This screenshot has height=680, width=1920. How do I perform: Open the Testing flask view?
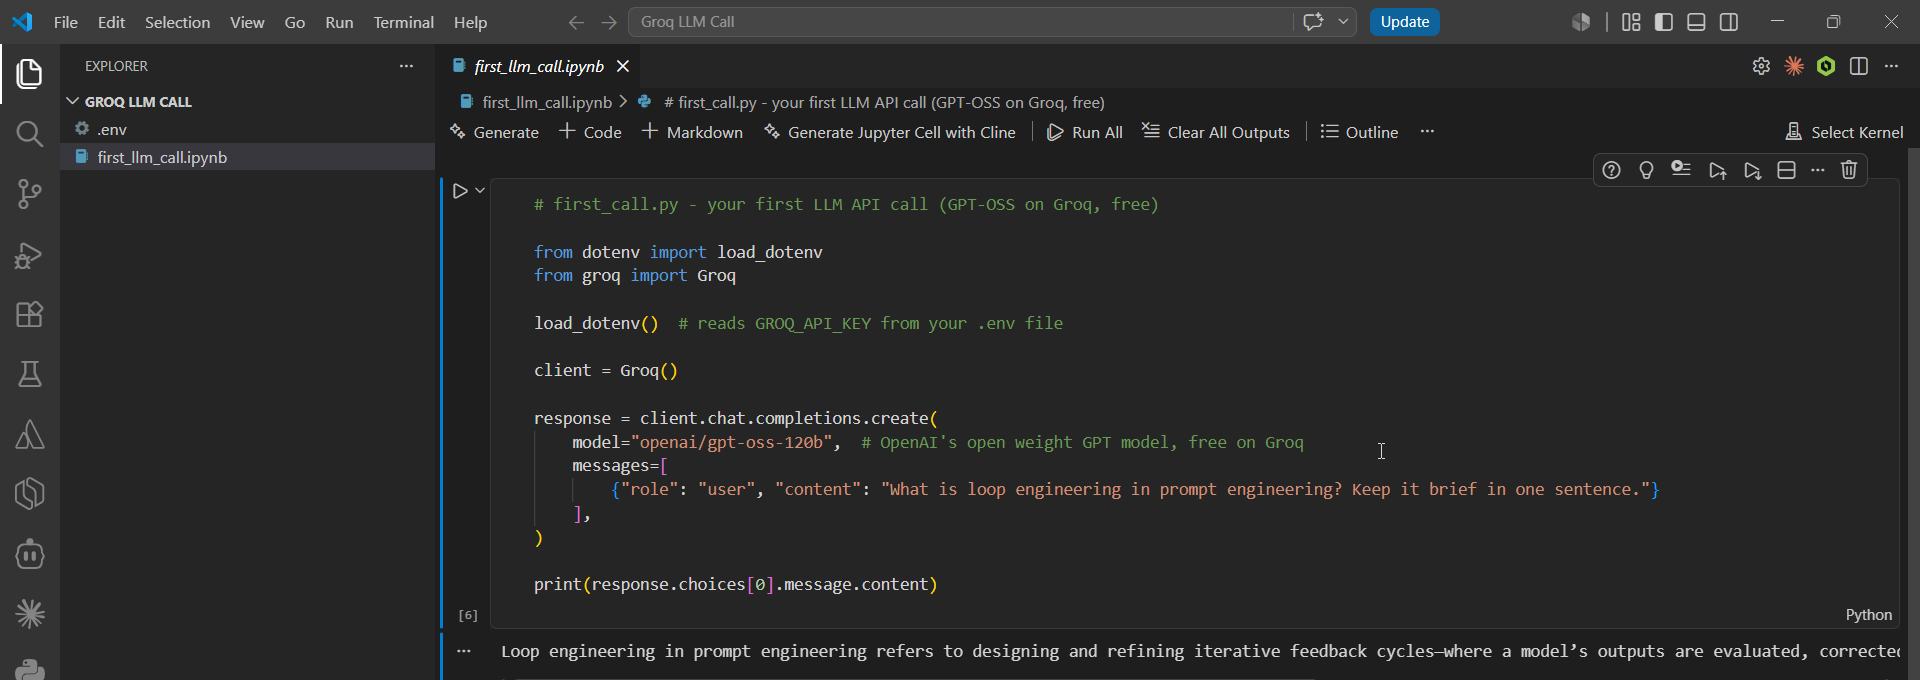[29, 374]
